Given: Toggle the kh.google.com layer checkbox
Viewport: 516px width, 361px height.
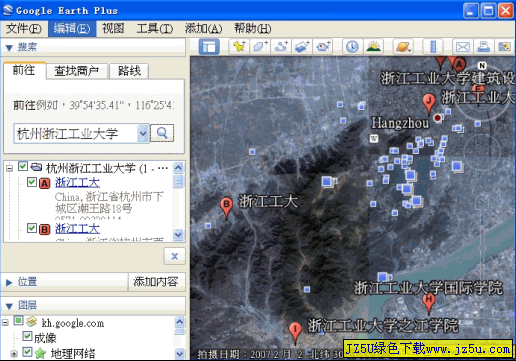Looking at the screenshot, I should tap(18, 321).
